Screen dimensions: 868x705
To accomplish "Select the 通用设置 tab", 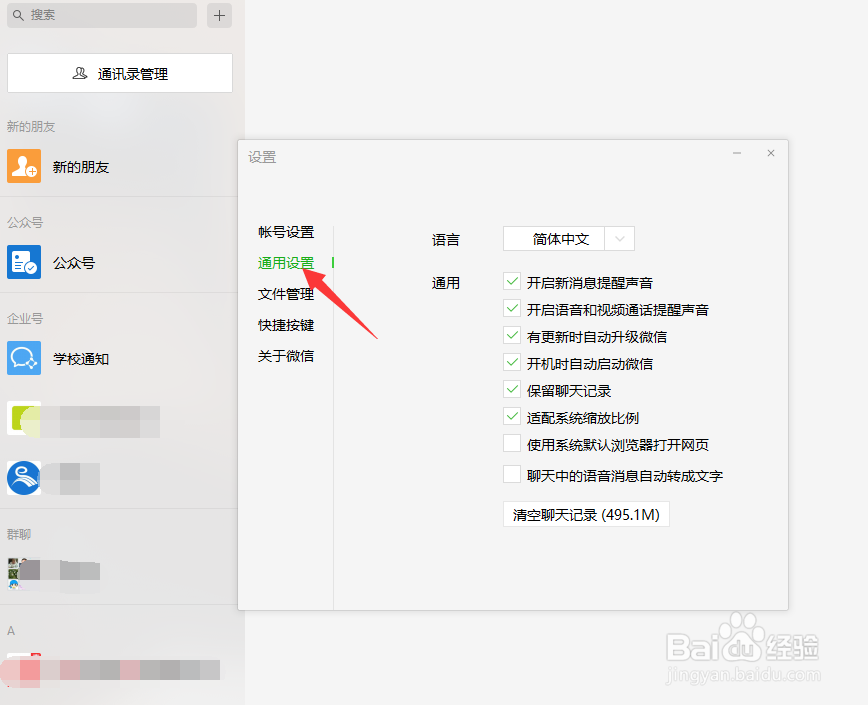I will tap(286, 263).
